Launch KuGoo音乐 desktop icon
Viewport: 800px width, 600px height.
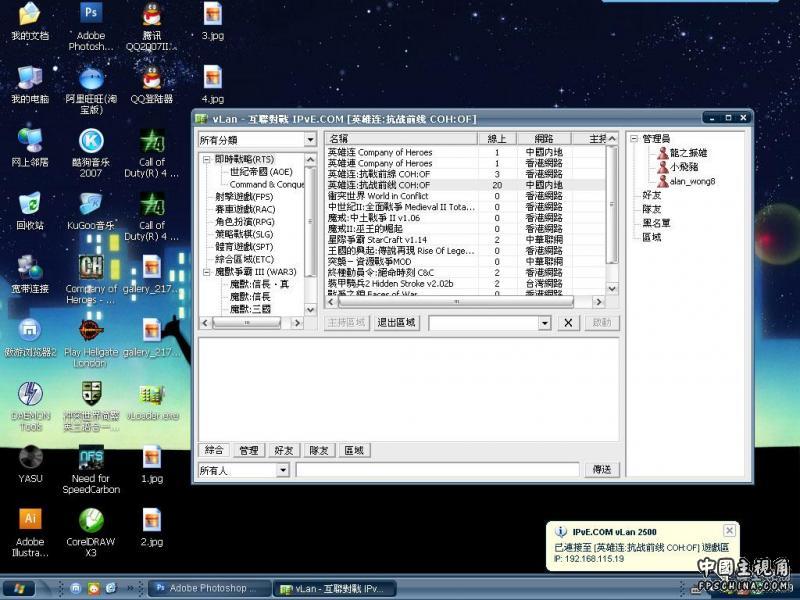91,211
